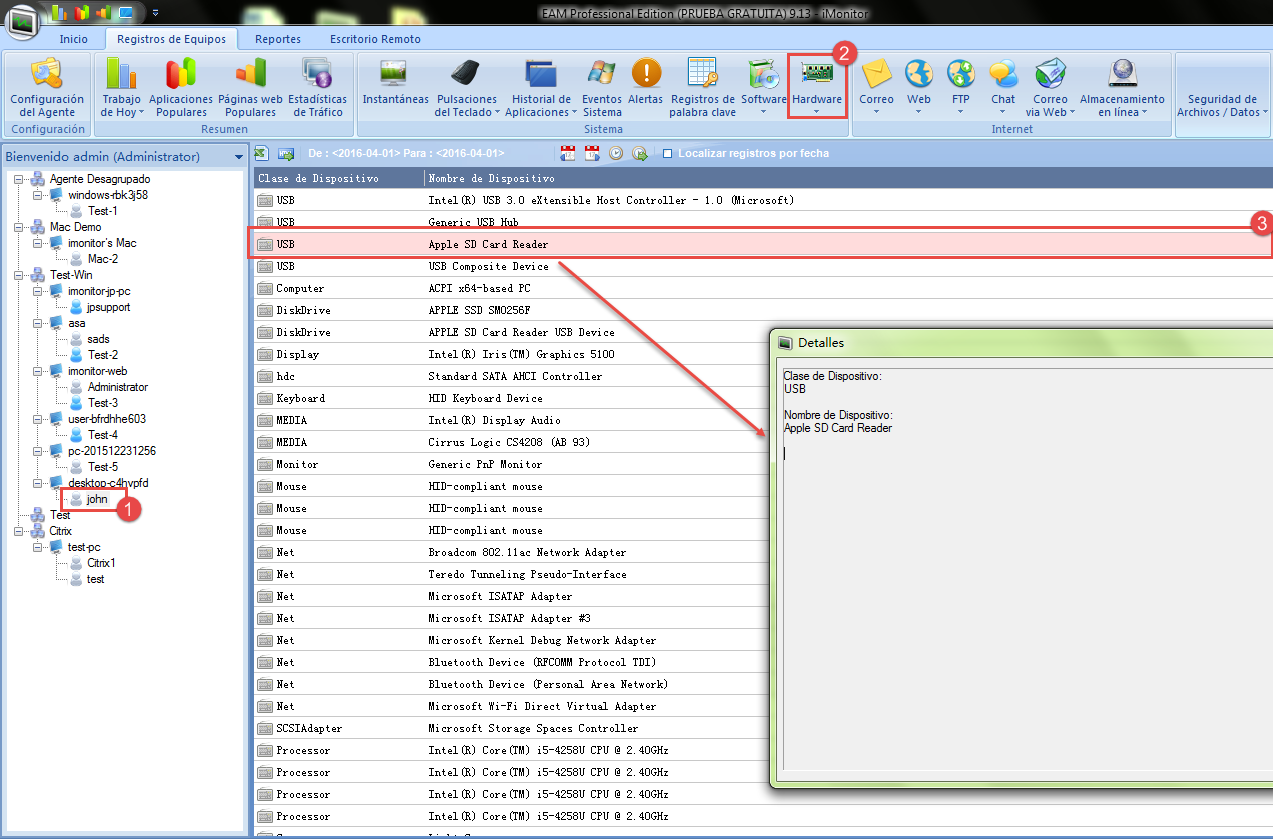Open the Chat records dropdown

tap(1003, 88)
